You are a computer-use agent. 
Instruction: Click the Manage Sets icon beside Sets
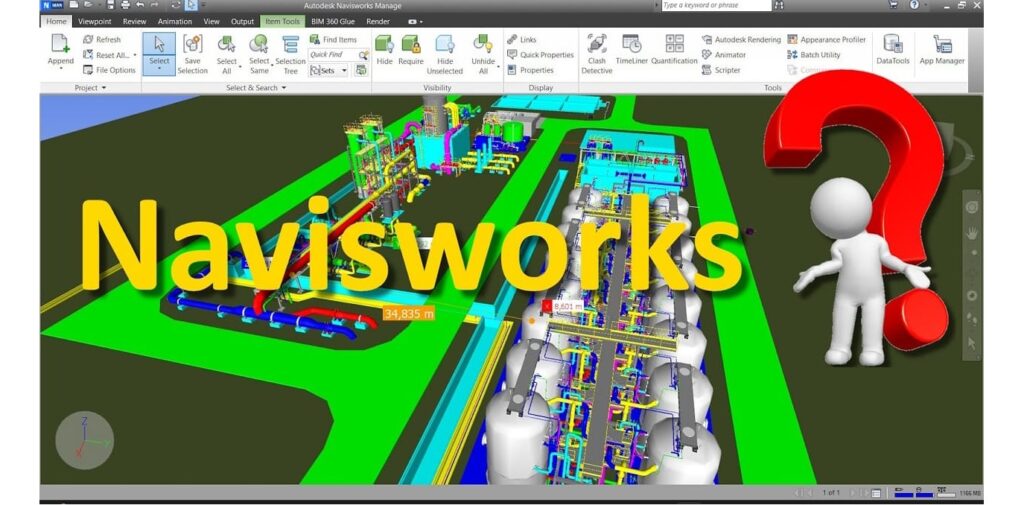361,70
